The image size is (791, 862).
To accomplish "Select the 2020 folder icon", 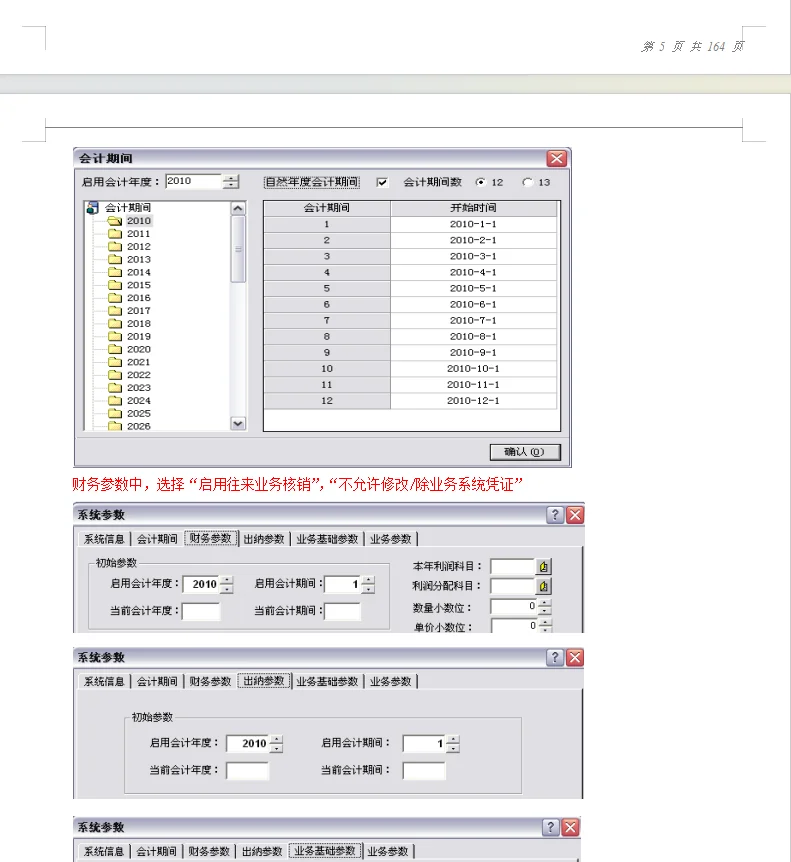I will click(x=115, y=349).
